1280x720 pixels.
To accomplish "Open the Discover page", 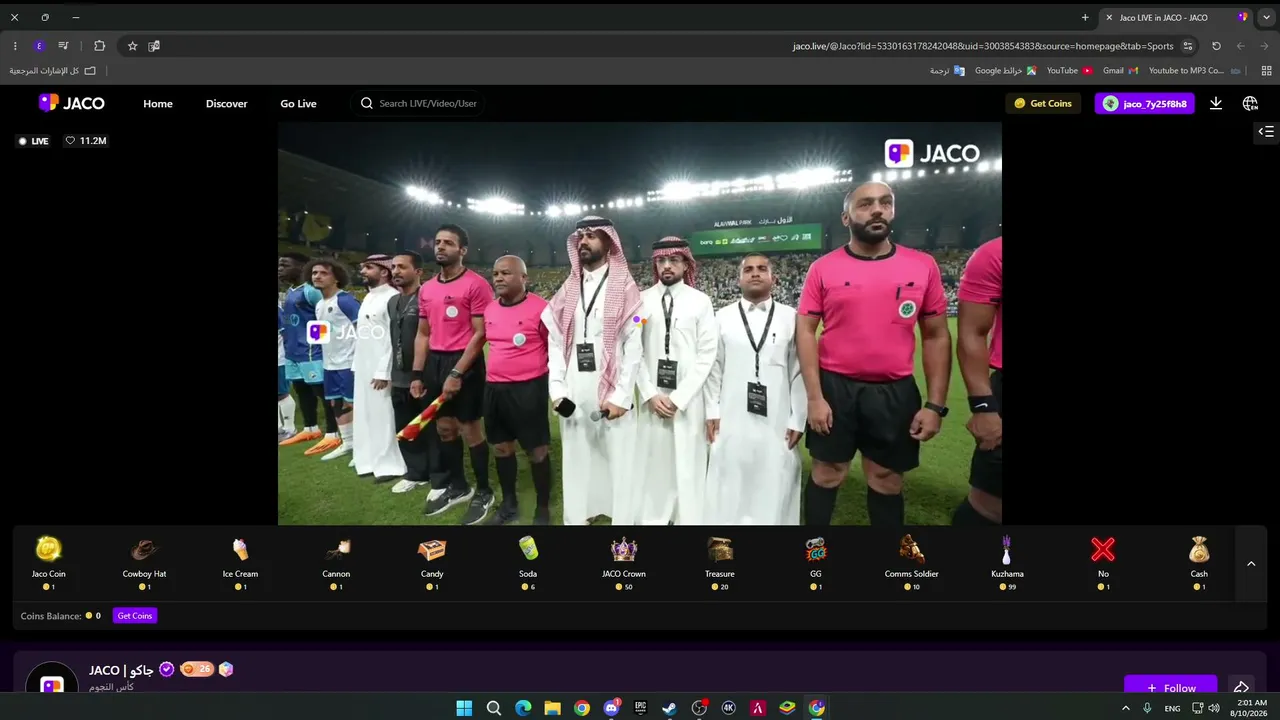I will pos(227,103).
